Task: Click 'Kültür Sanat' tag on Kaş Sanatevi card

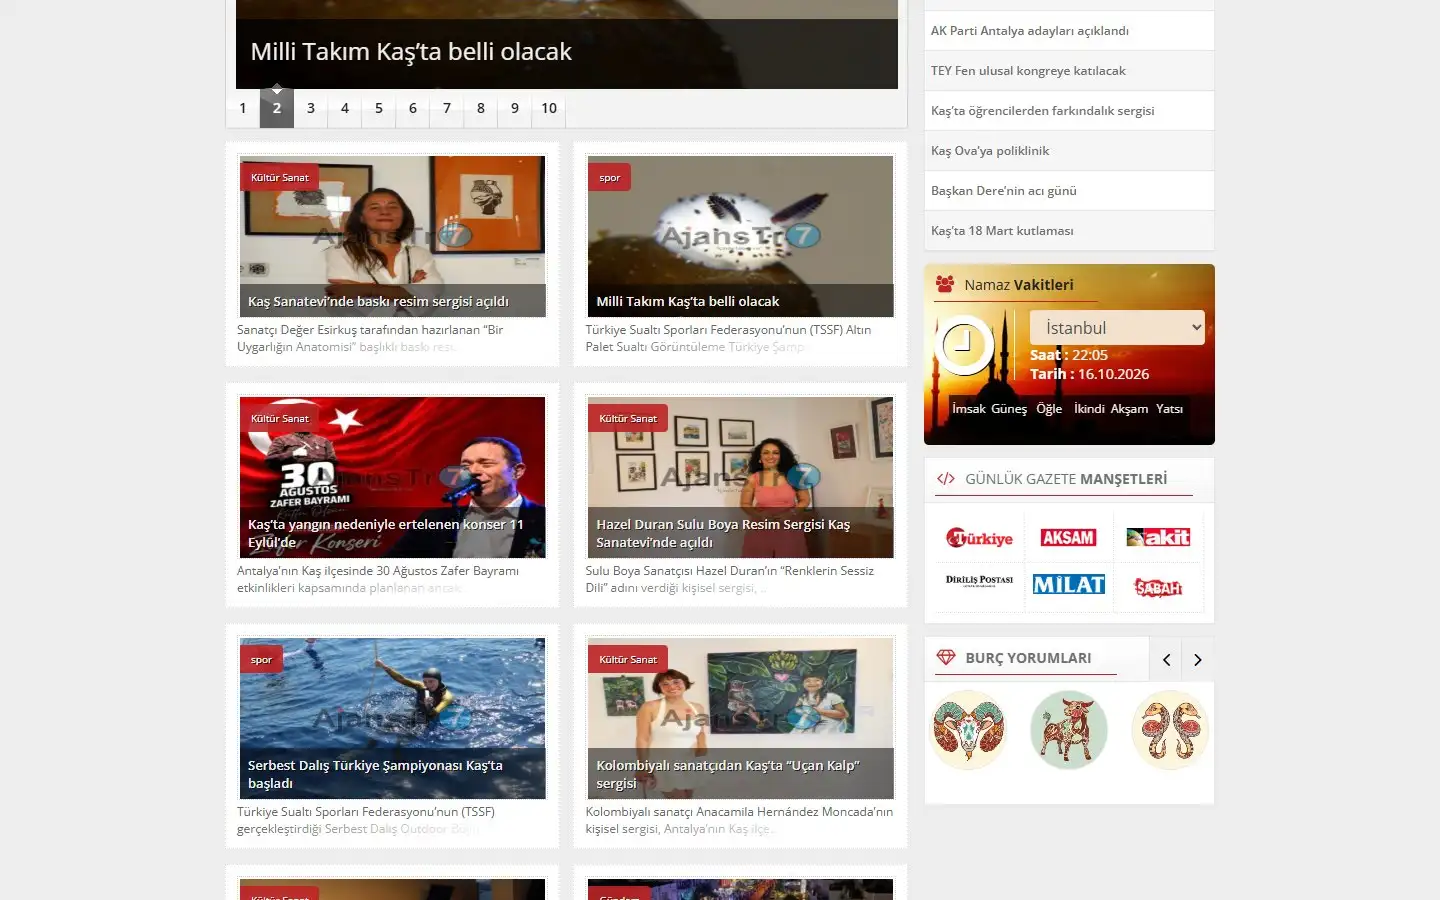Action: pyautogui.click(x=280, y=178)
